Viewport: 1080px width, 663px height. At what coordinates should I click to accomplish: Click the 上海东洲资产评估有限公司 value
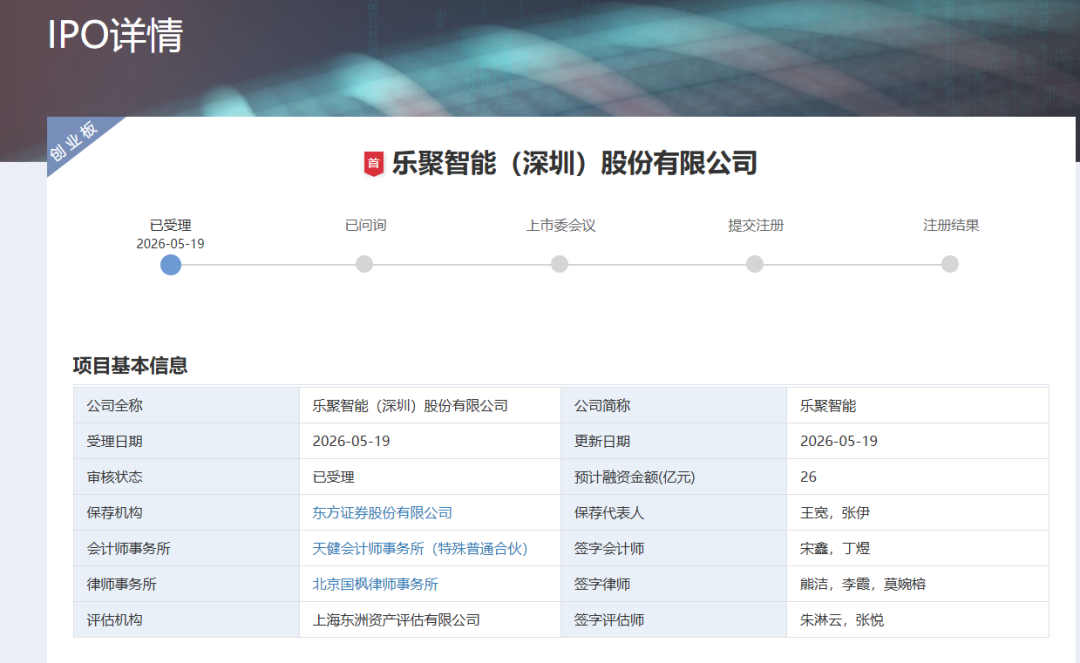396,620
